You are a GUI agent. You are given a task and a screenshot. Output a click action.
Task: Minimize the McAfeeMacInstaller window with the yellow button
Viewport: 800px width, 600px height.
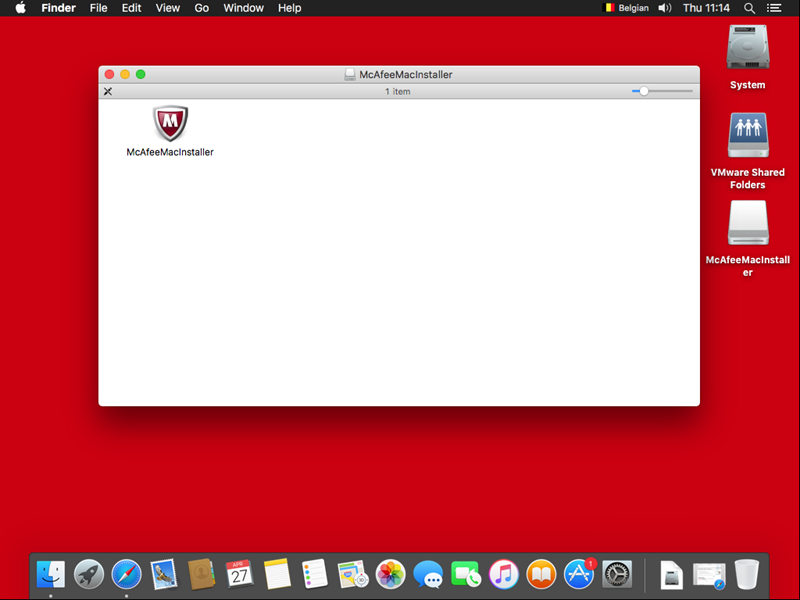pyautogui.click(x=125, y=74)
